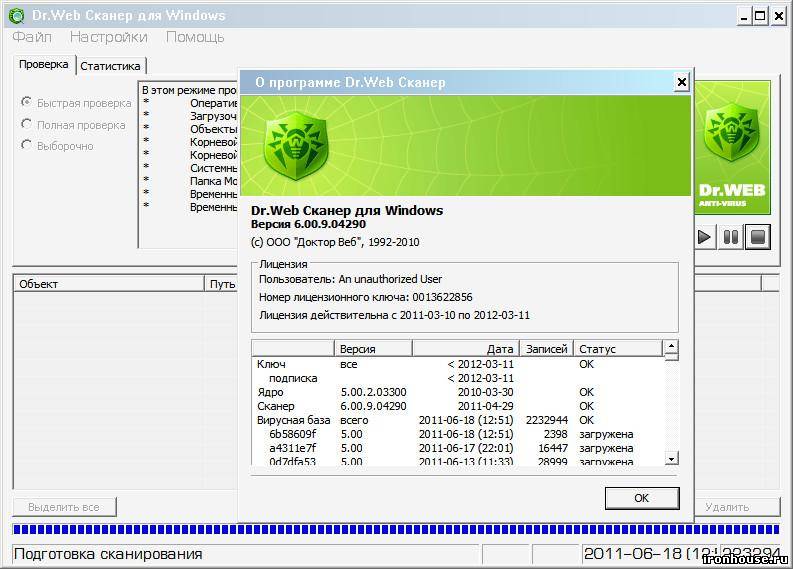Minimize the Dr.Web scanner main window
Viewport: 793px width, 569px height.
click(743, 17)
